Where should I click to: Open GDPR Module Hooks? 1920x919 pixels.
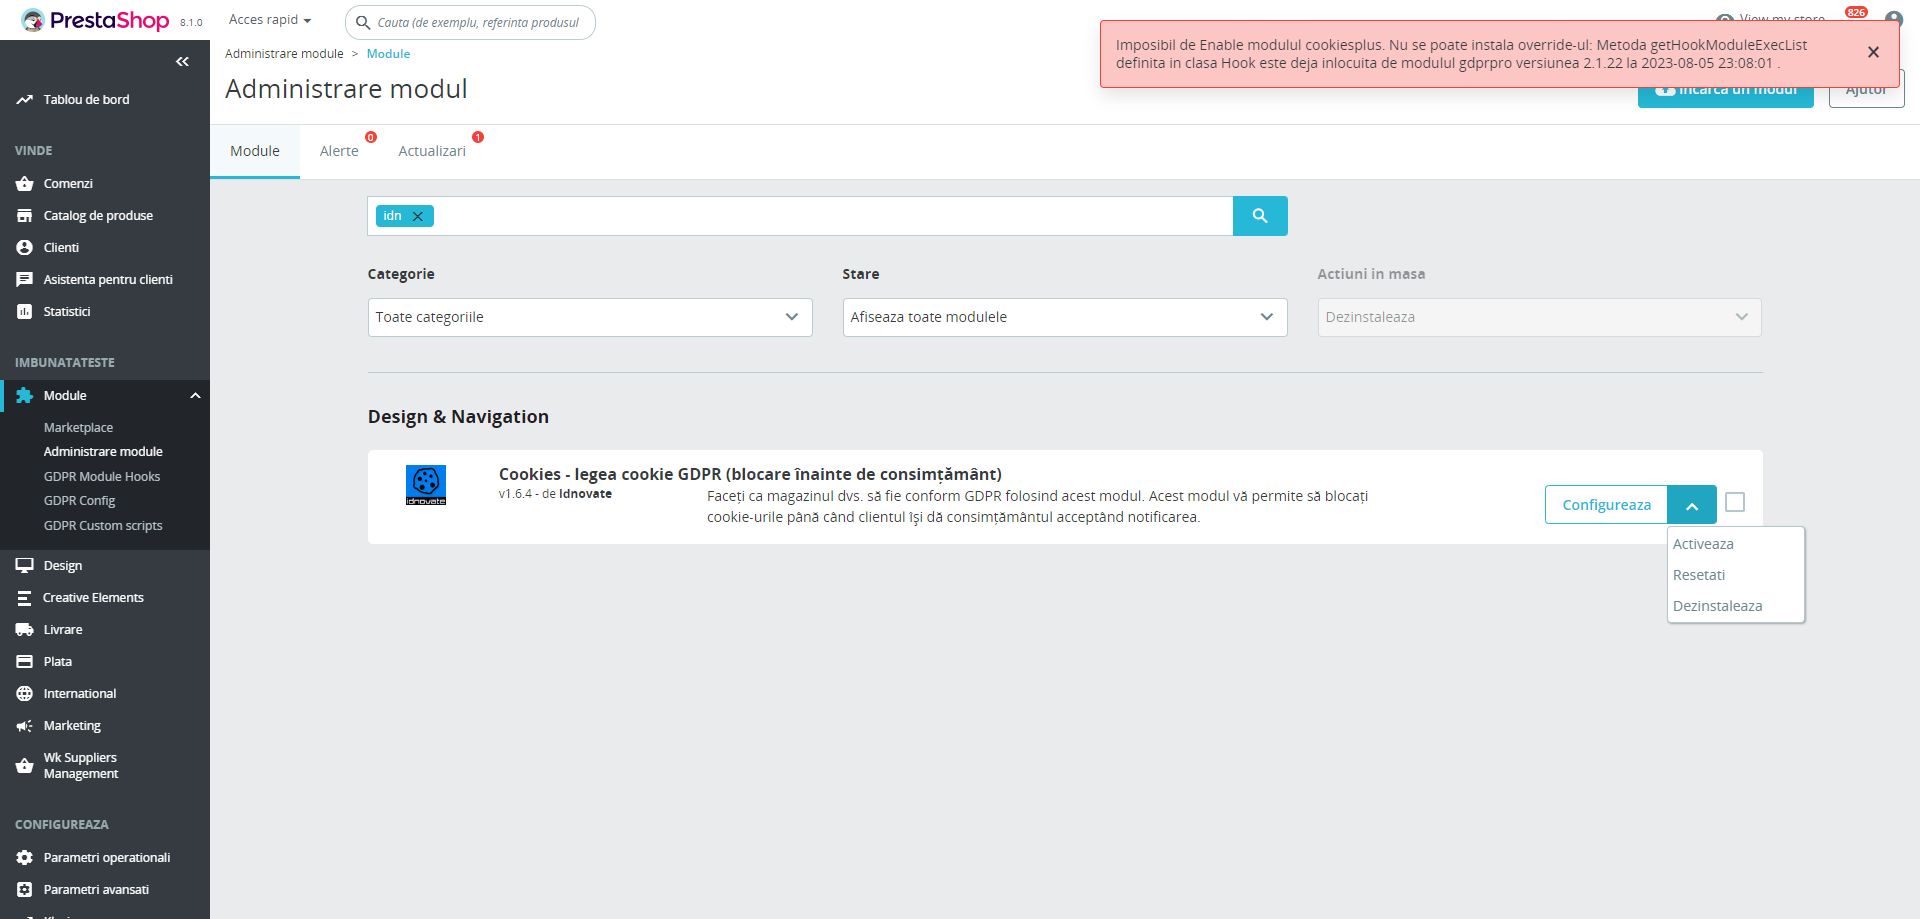[102, 476]
